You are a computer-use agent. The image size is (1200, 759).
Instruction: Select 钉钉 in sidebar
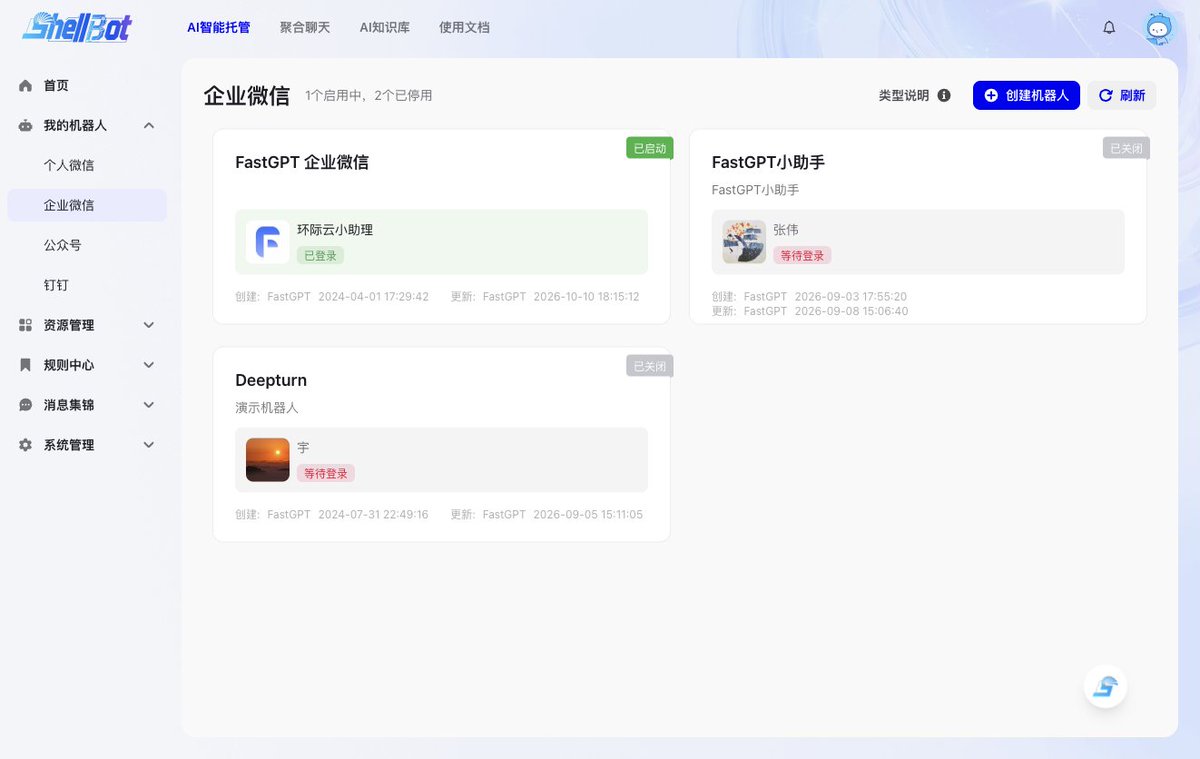pos(87,286)
